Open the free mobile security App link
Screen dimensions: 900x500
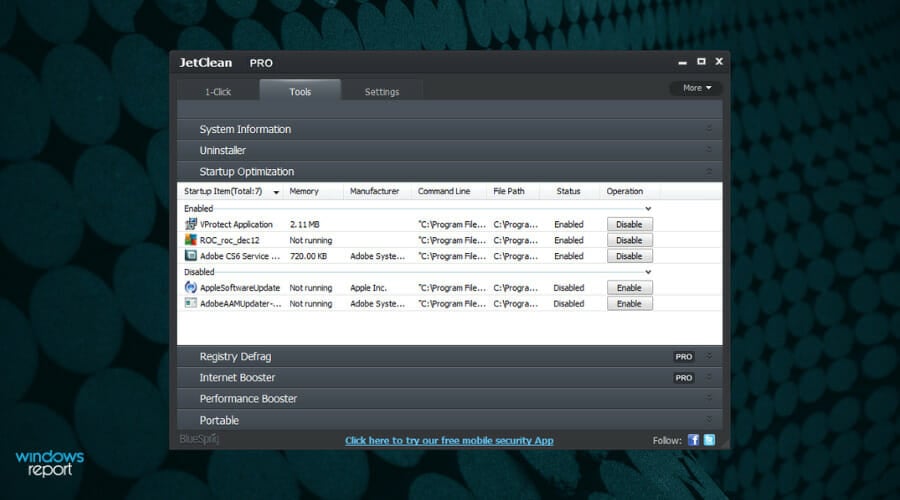point(449,440)
